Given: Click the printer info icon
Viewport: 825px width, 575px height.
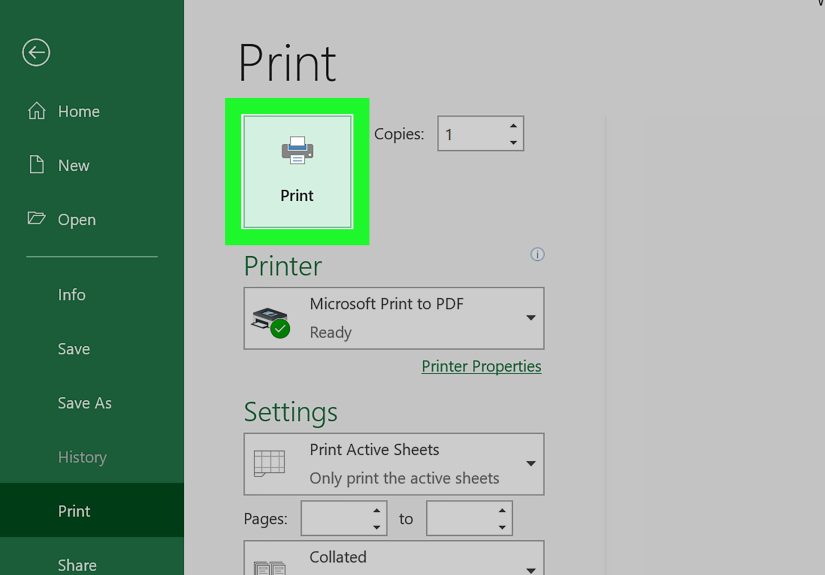Looking at the screenshot, I should click(537, 255).
